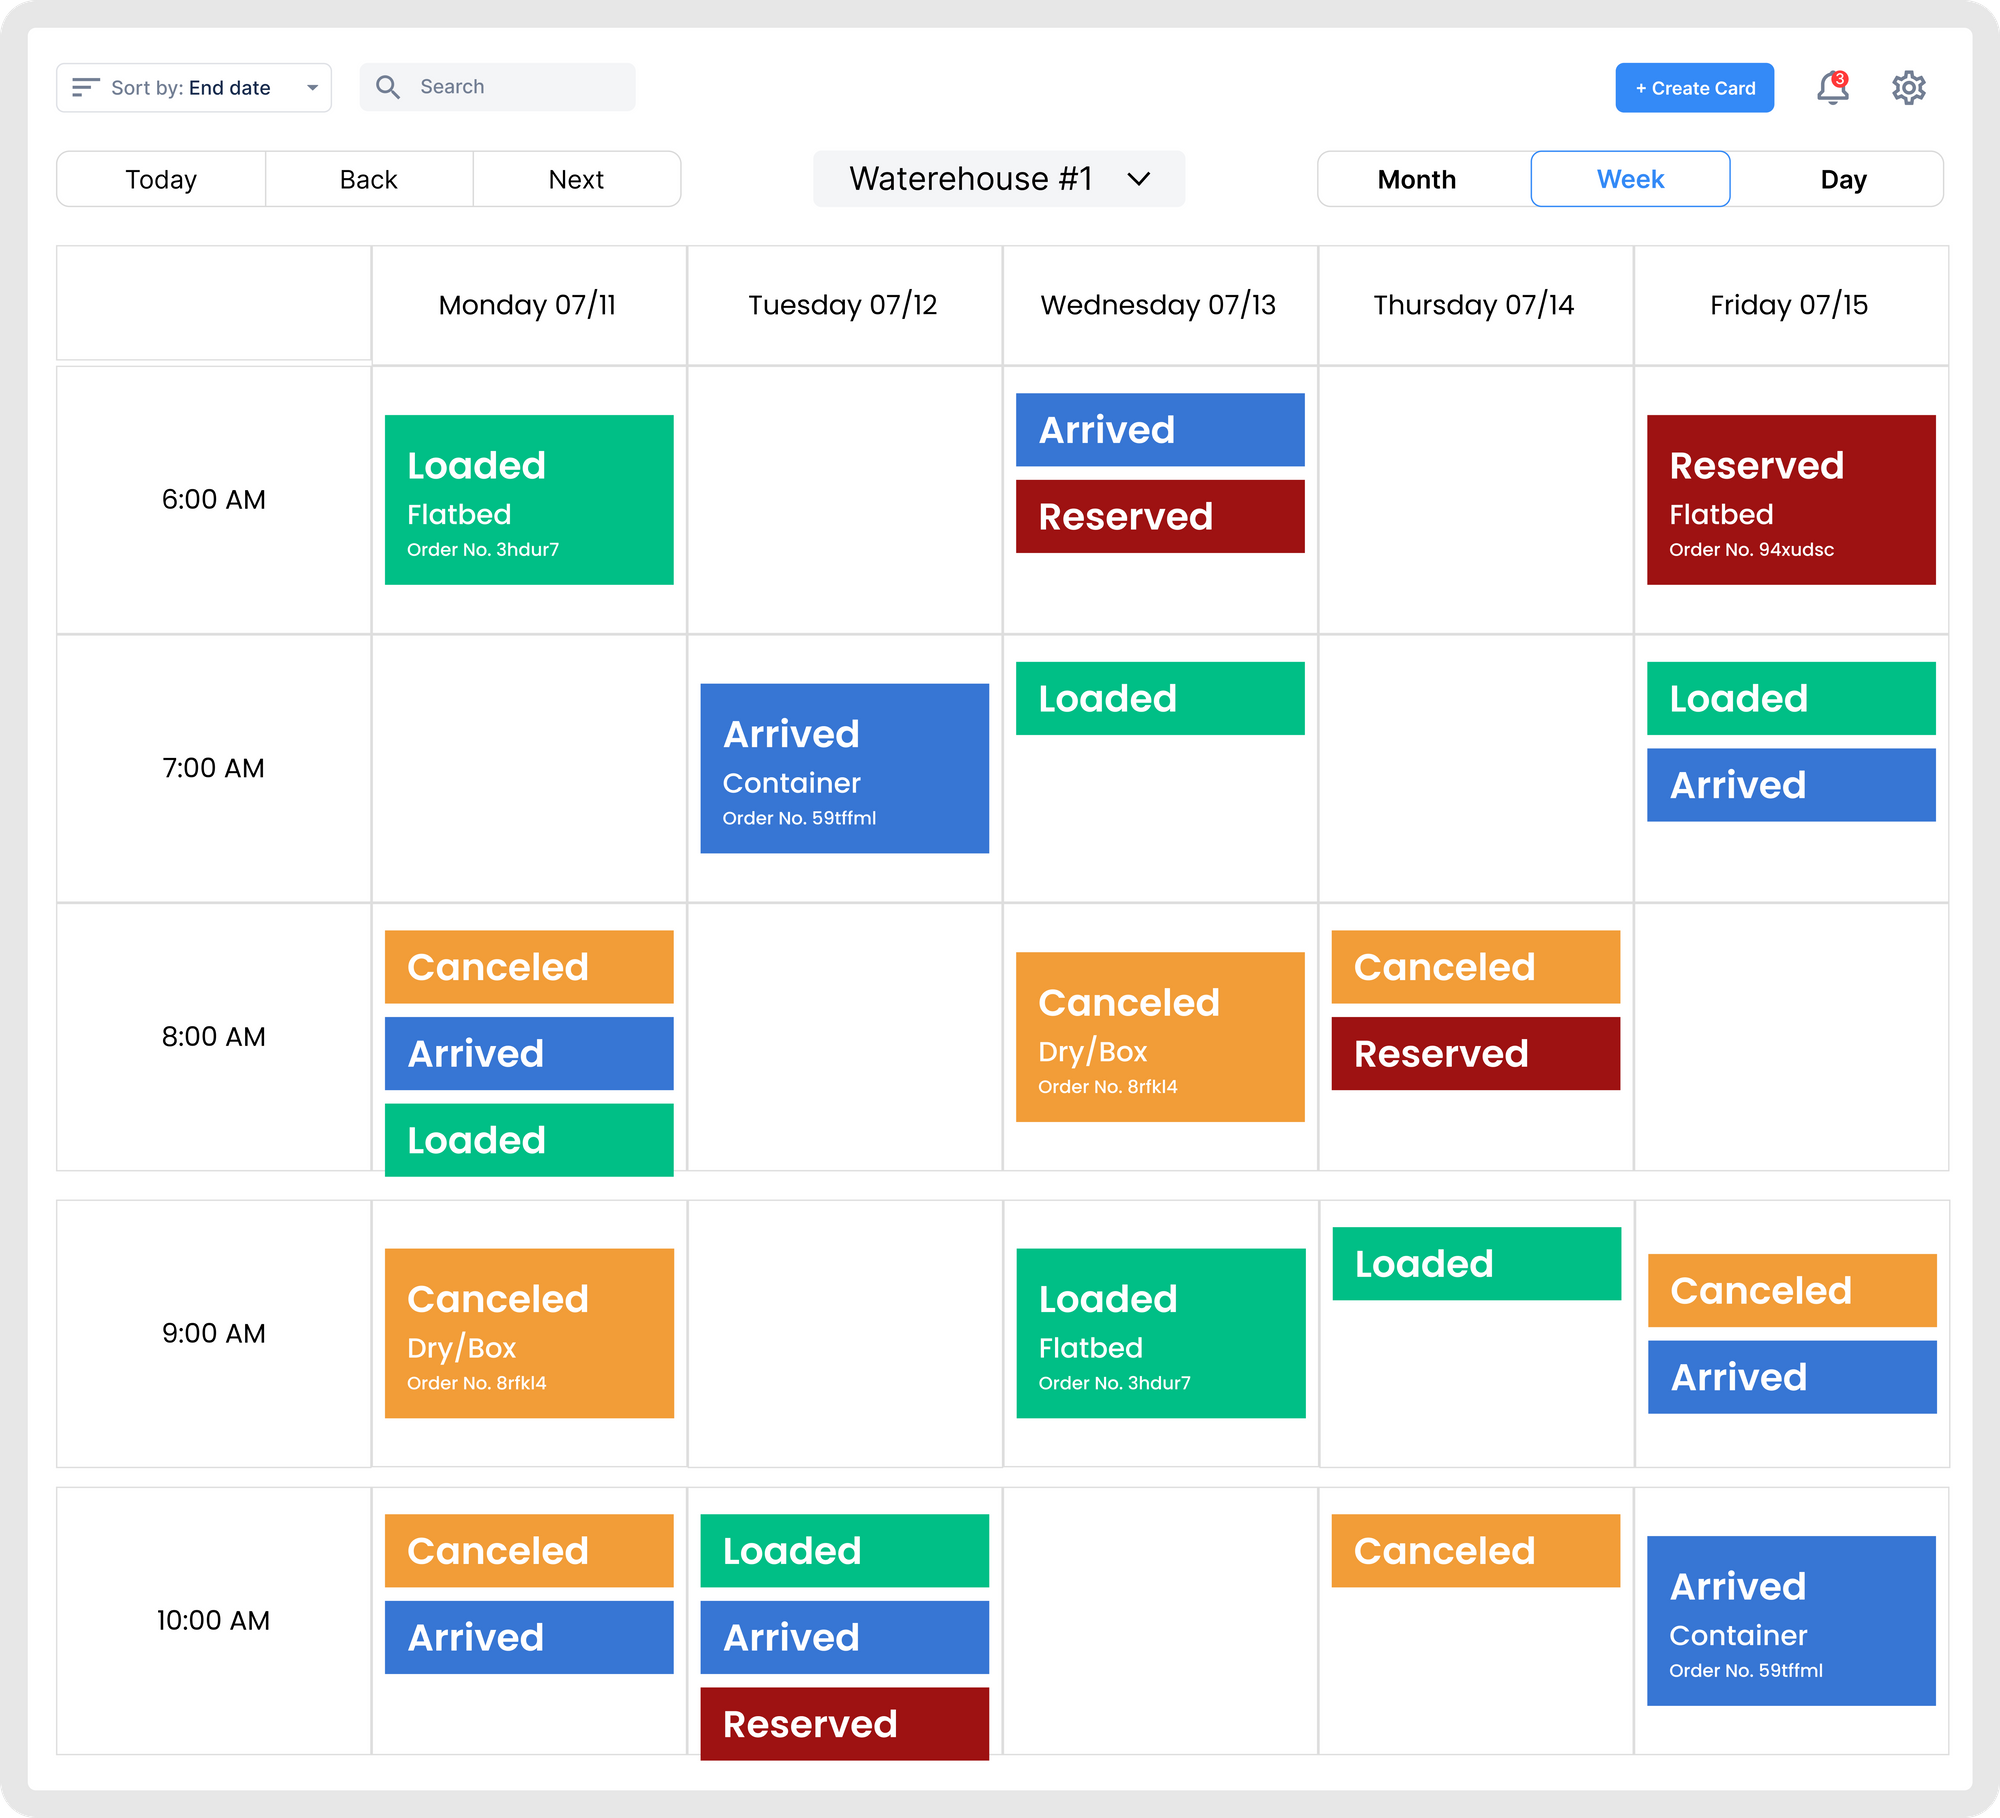Click the Waterehouse chevron arrow
This screenshot has width=2000, height=1818.
1138,179
